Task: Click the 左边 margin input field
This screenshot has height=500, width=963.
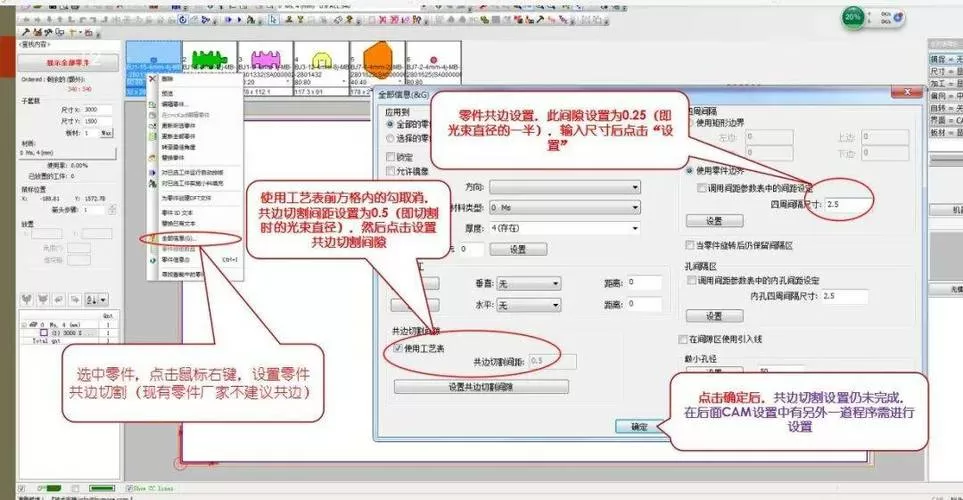Action: pos(768,136)
